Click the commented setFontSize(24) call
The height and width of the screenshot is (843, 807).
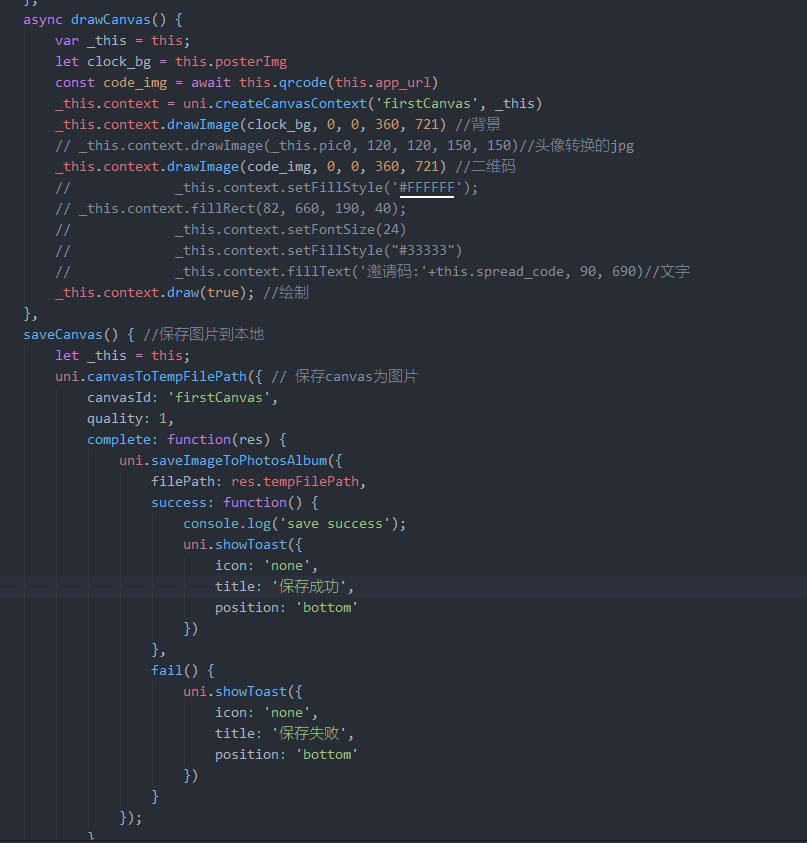click(x=290, y=230)
